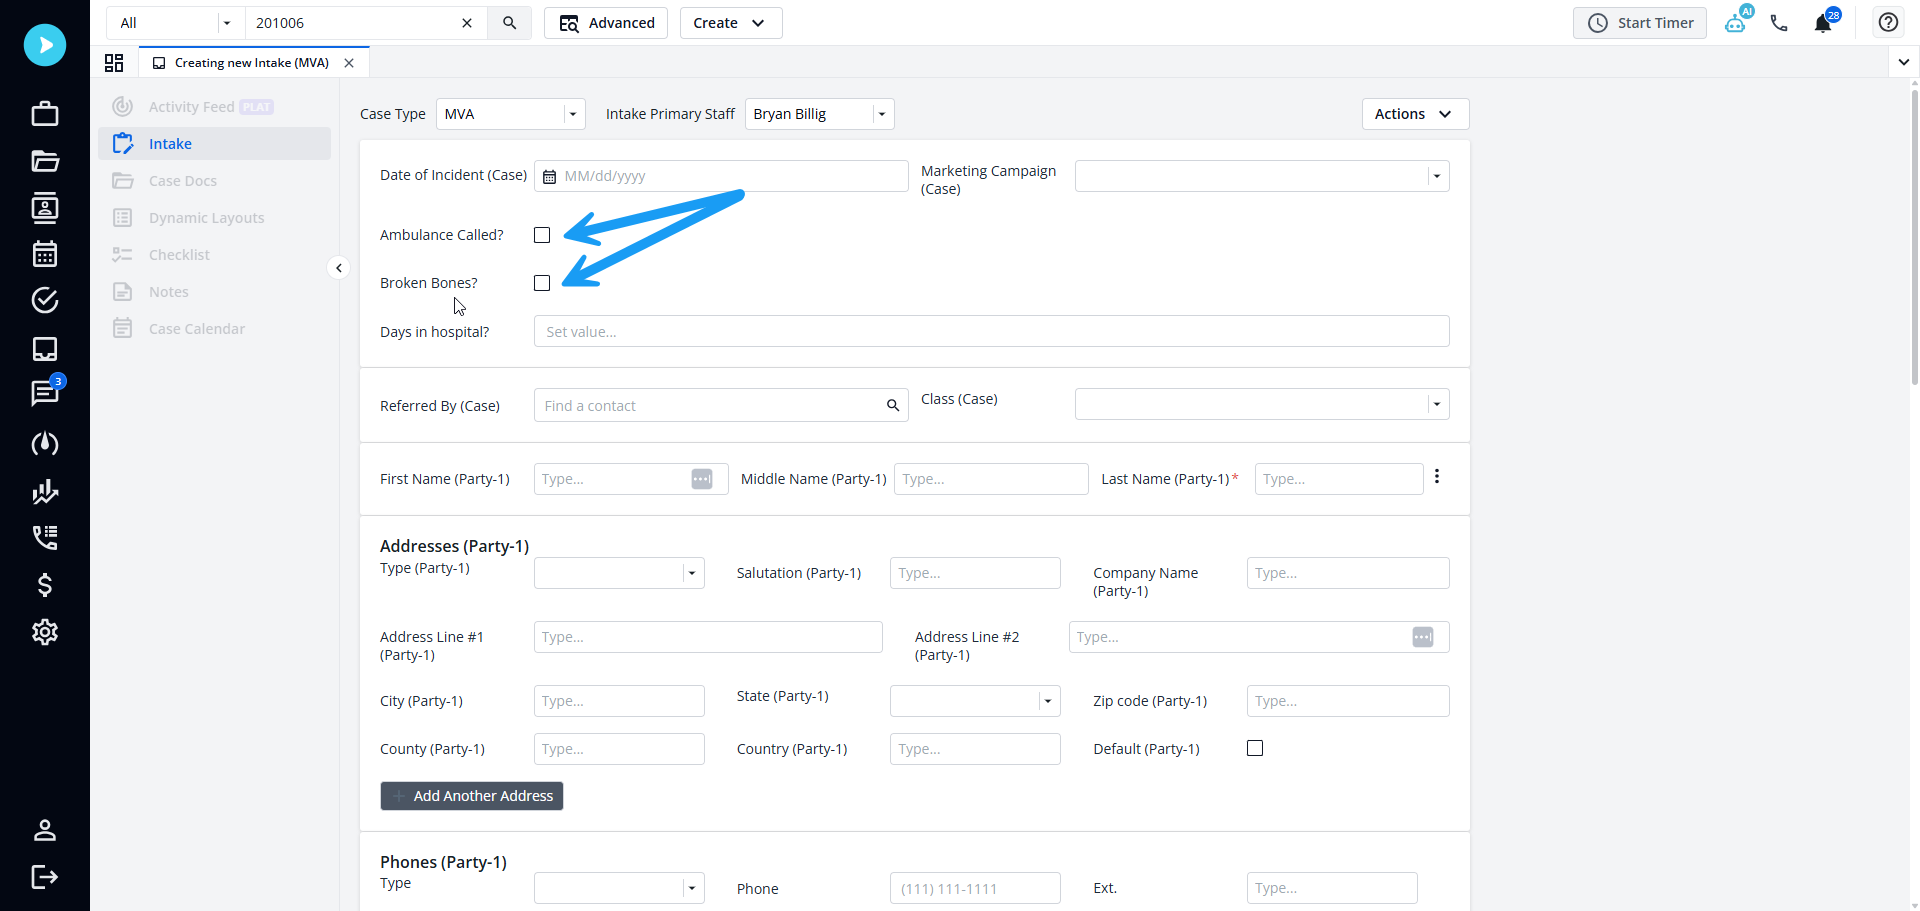Open the address Type (Party-1) dropdown
The width and height of the screenshot is (1920, 911).
619,573
